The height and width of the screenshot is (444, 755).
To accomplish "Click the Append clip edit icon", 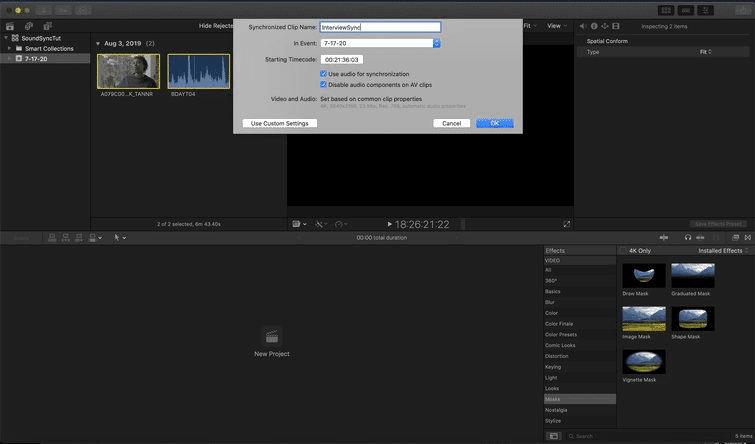I will pos(78,237).
